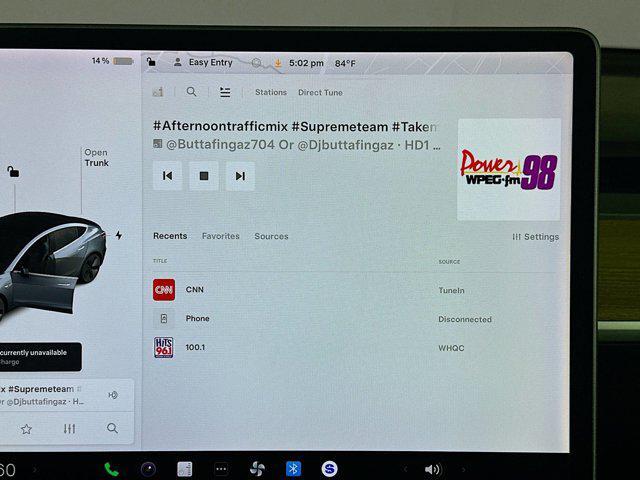
Task: Stop the radio playback
Action: tap(203, 176)
